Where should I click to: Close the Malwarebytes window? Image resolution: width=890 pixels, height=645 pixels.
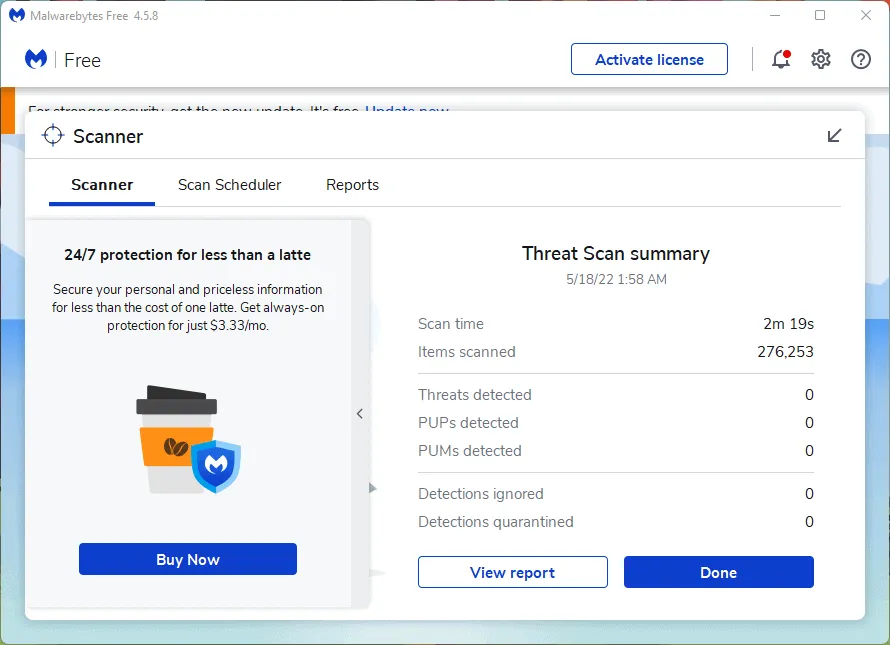866,15
